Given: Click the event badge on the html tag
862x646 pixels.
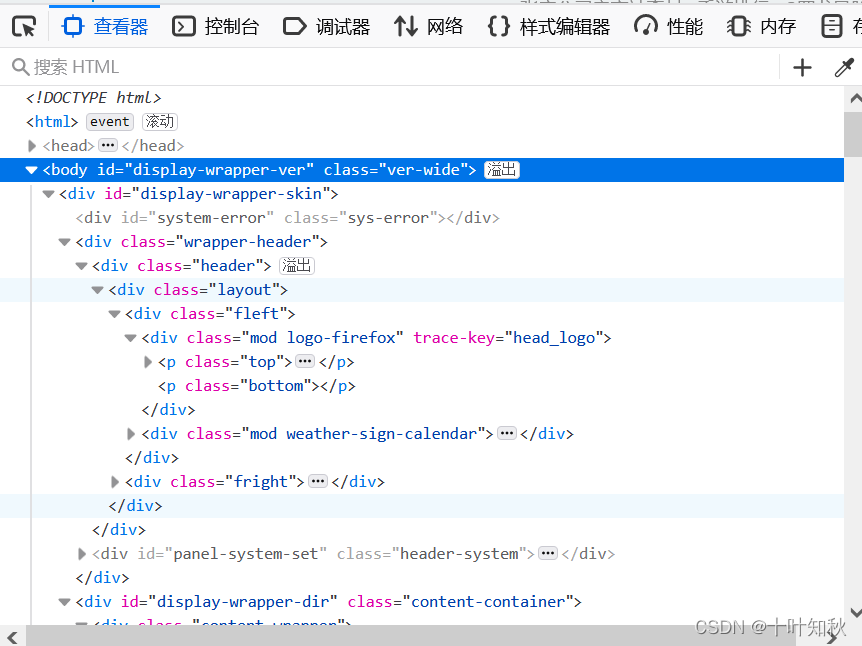Looking at the screenshot, I should pos(109,122).
